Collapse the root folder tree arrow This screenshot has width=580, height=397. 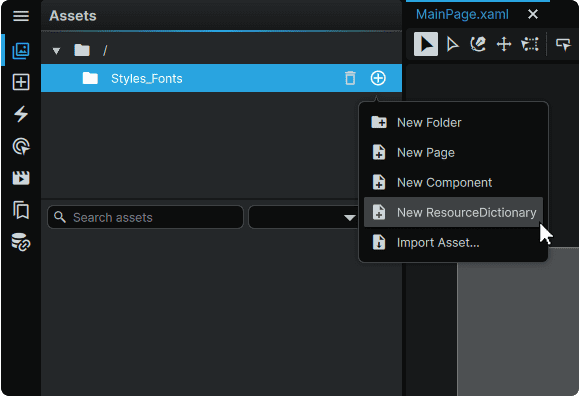56,51
